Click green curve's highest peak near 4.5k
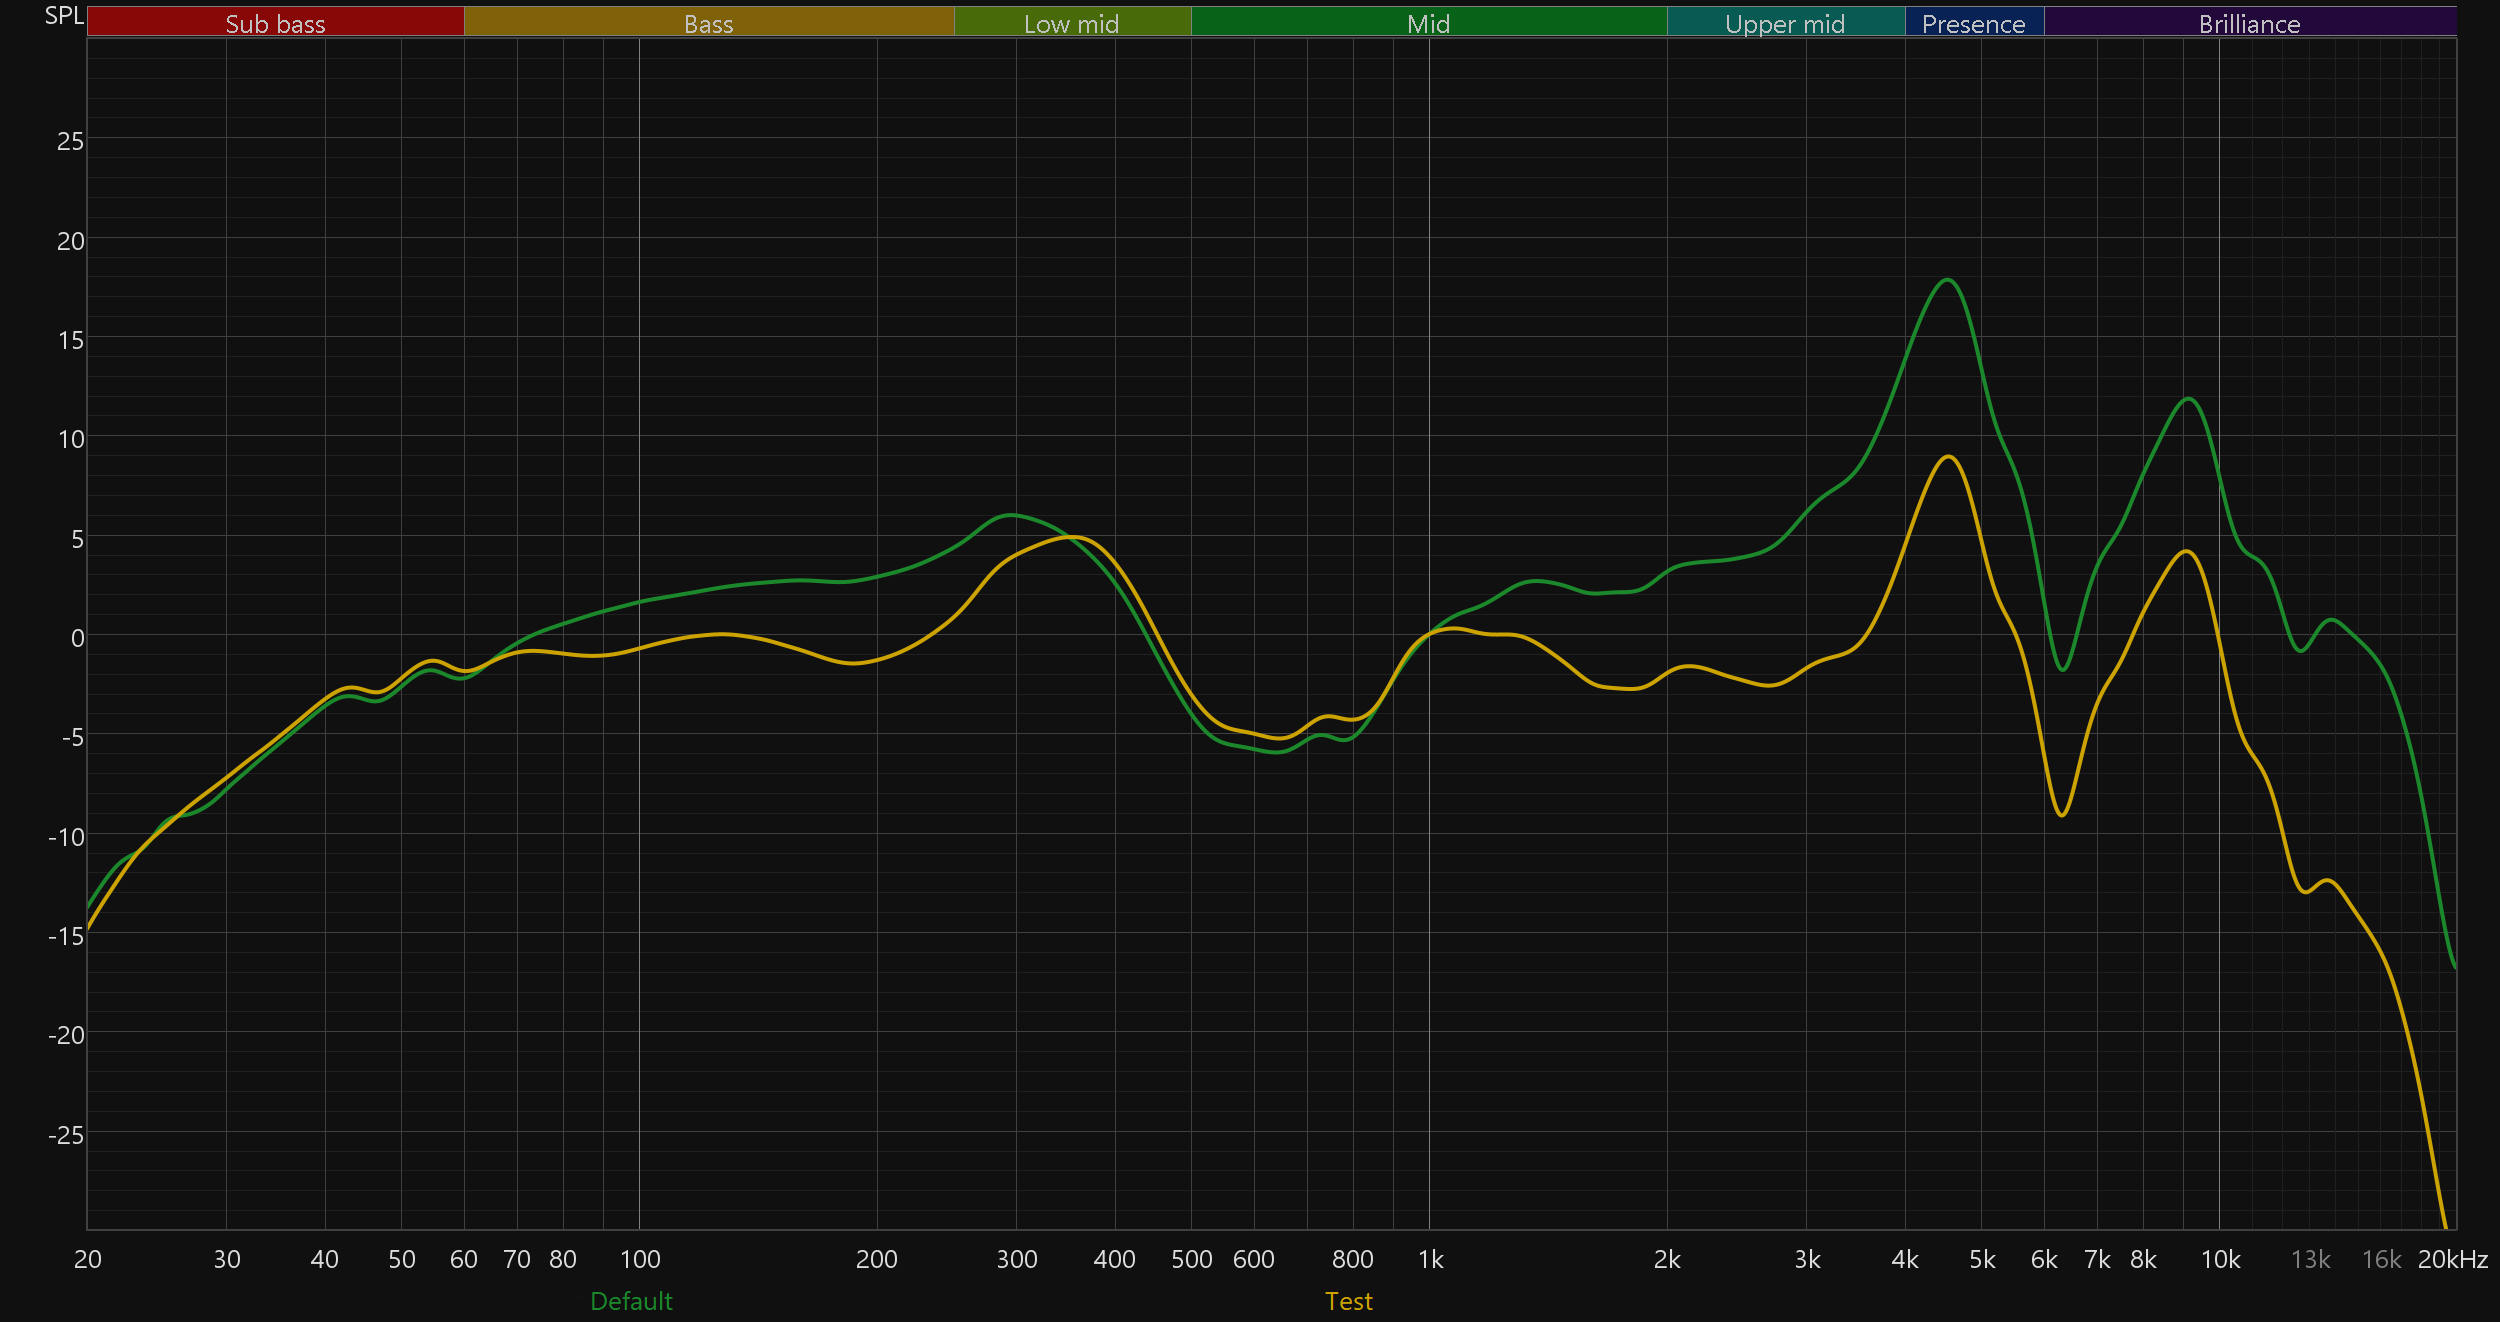The image size is (2500, 1322). pyautogui.click(x=1947, y=280)
